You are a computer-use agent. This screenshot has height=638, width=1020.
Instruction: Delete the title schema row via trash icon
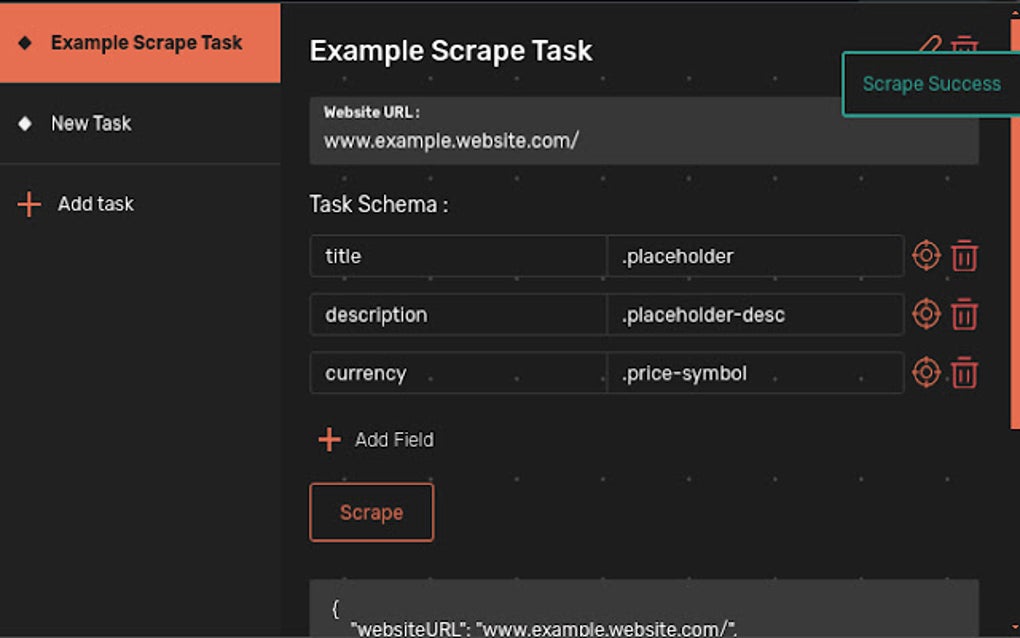coord(964,256)
